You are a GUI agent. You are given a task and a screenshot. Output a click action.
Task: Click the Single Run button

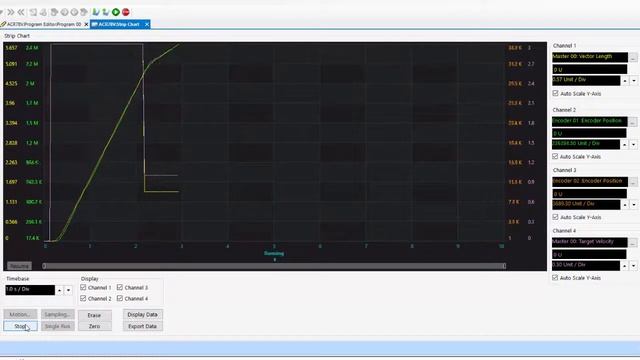(x=58, y=326)
